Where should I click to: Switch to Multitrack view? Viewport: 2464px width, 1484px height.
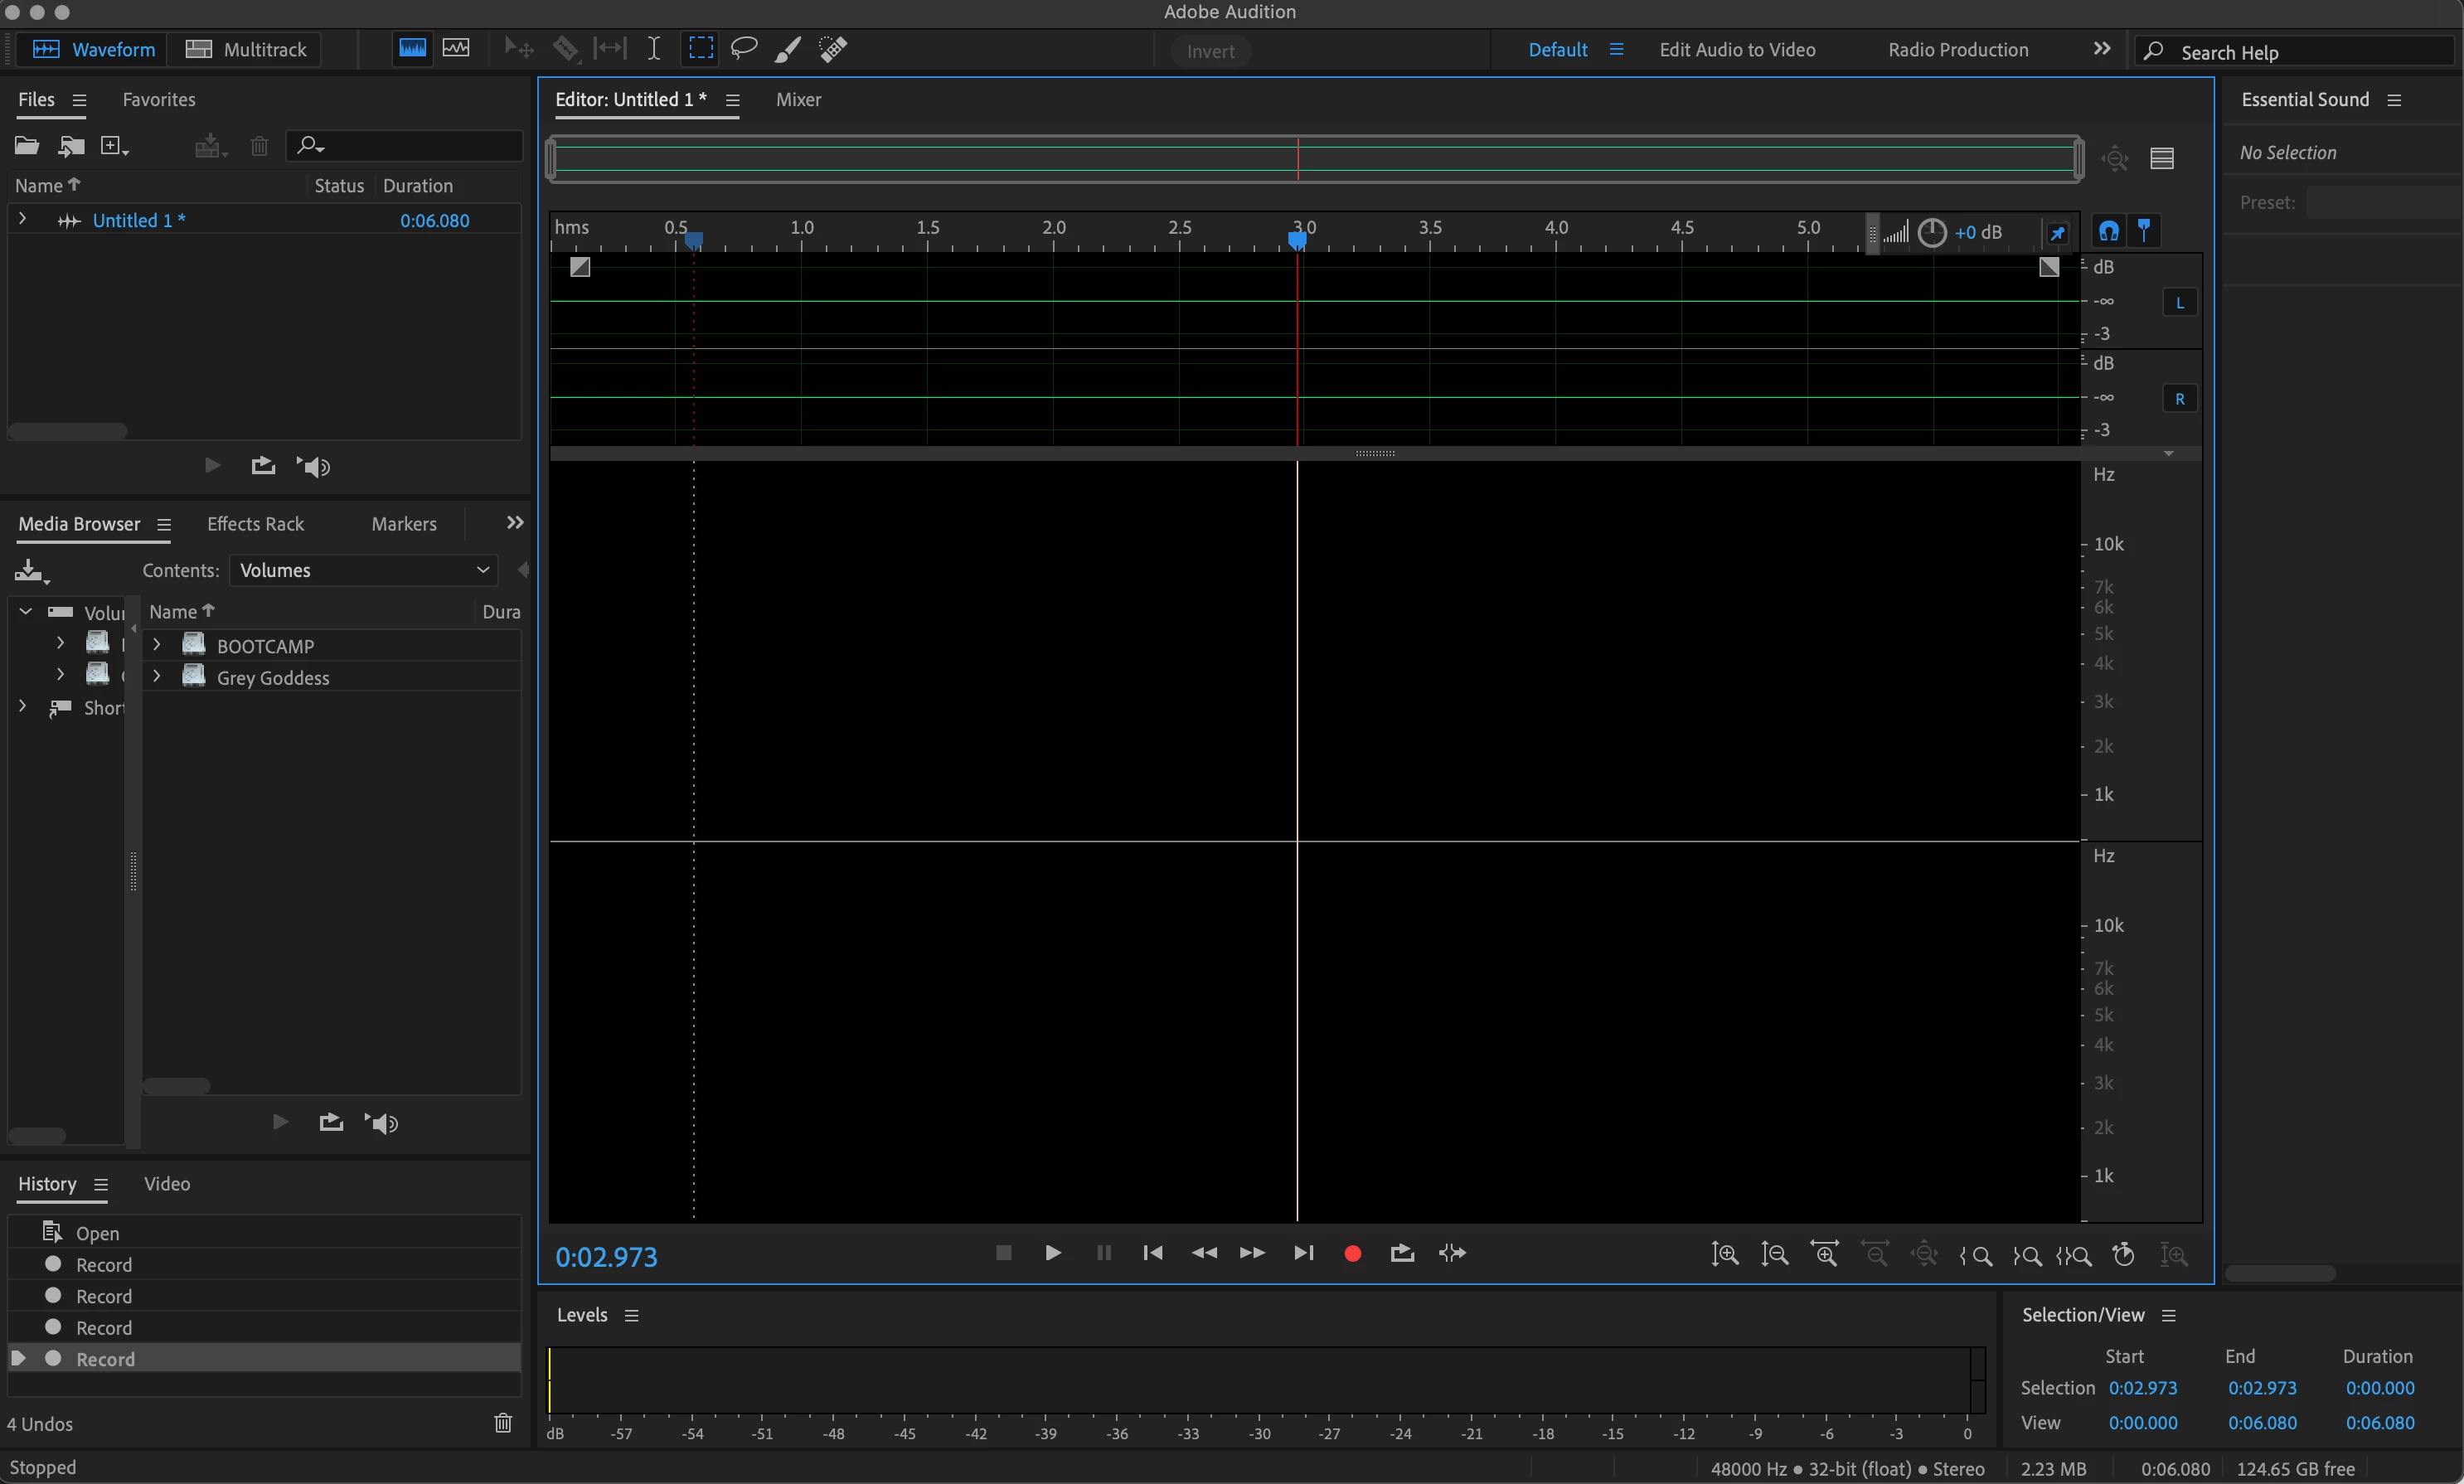tap(246, 49)
